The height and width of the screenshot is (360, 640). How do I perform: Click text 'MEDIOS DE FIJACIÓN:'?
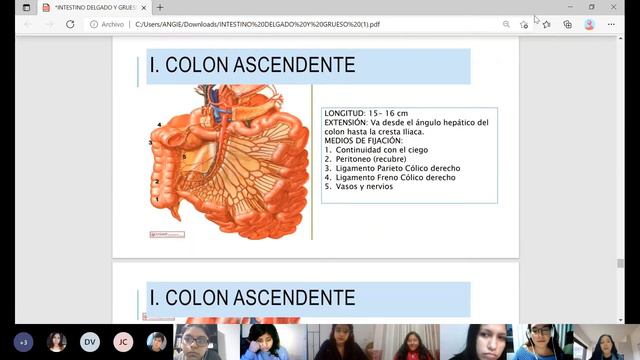(x=363, y=141)
